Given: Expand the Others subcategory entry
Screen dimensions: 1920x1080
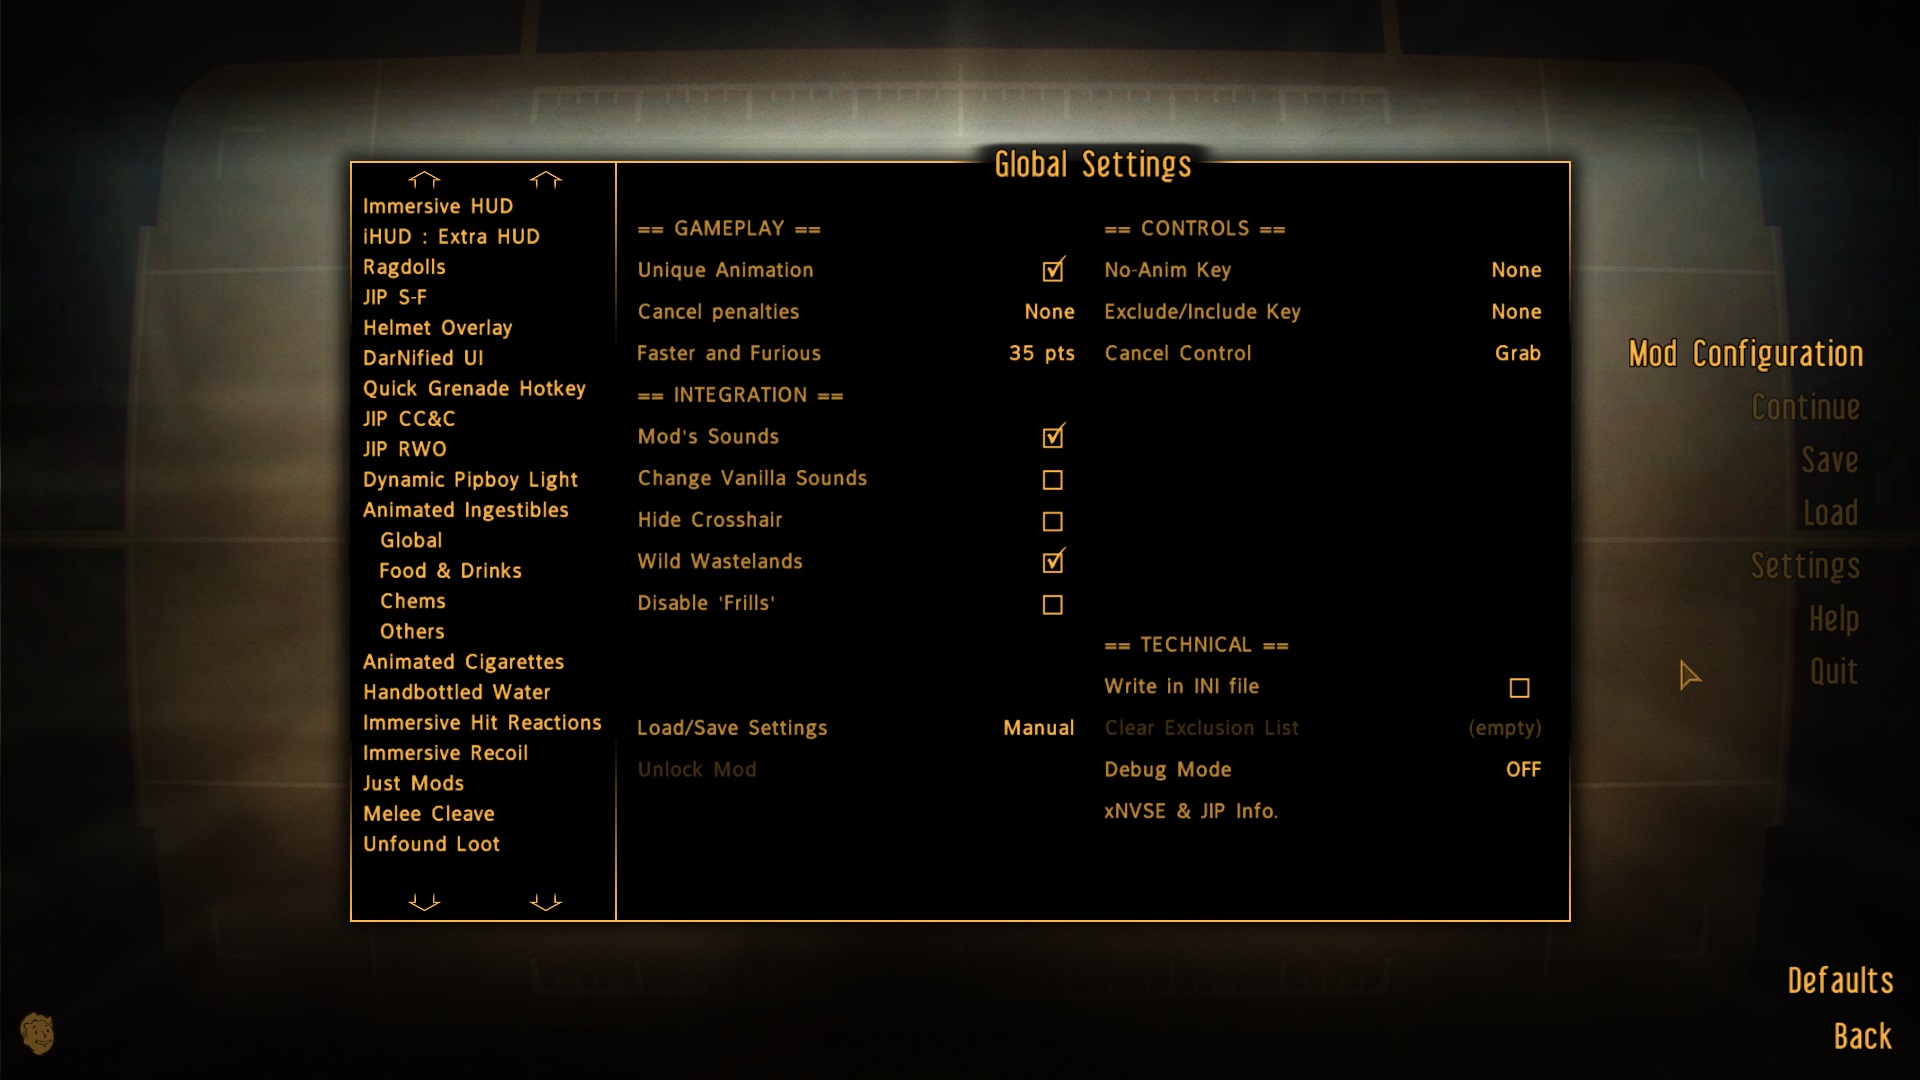Looking at the screenshot, I should click(x=410, y=632).
